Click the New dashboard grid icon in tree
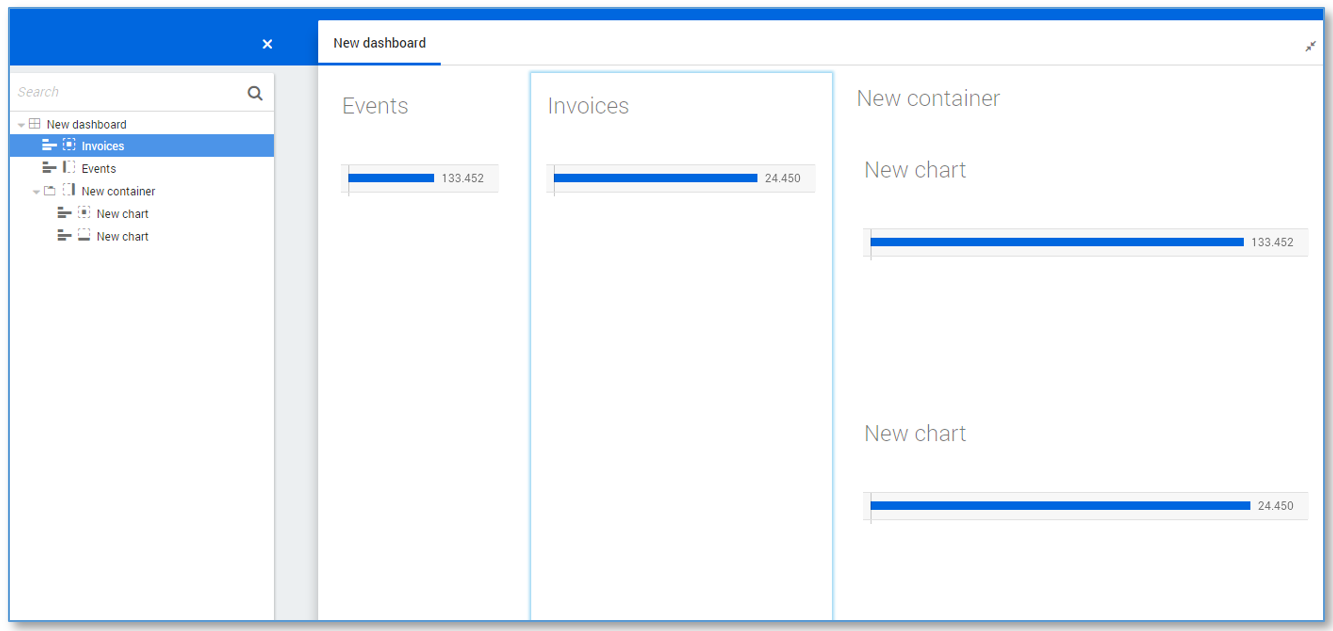Viewport: 1333px width, 631px height. [35, 124]
